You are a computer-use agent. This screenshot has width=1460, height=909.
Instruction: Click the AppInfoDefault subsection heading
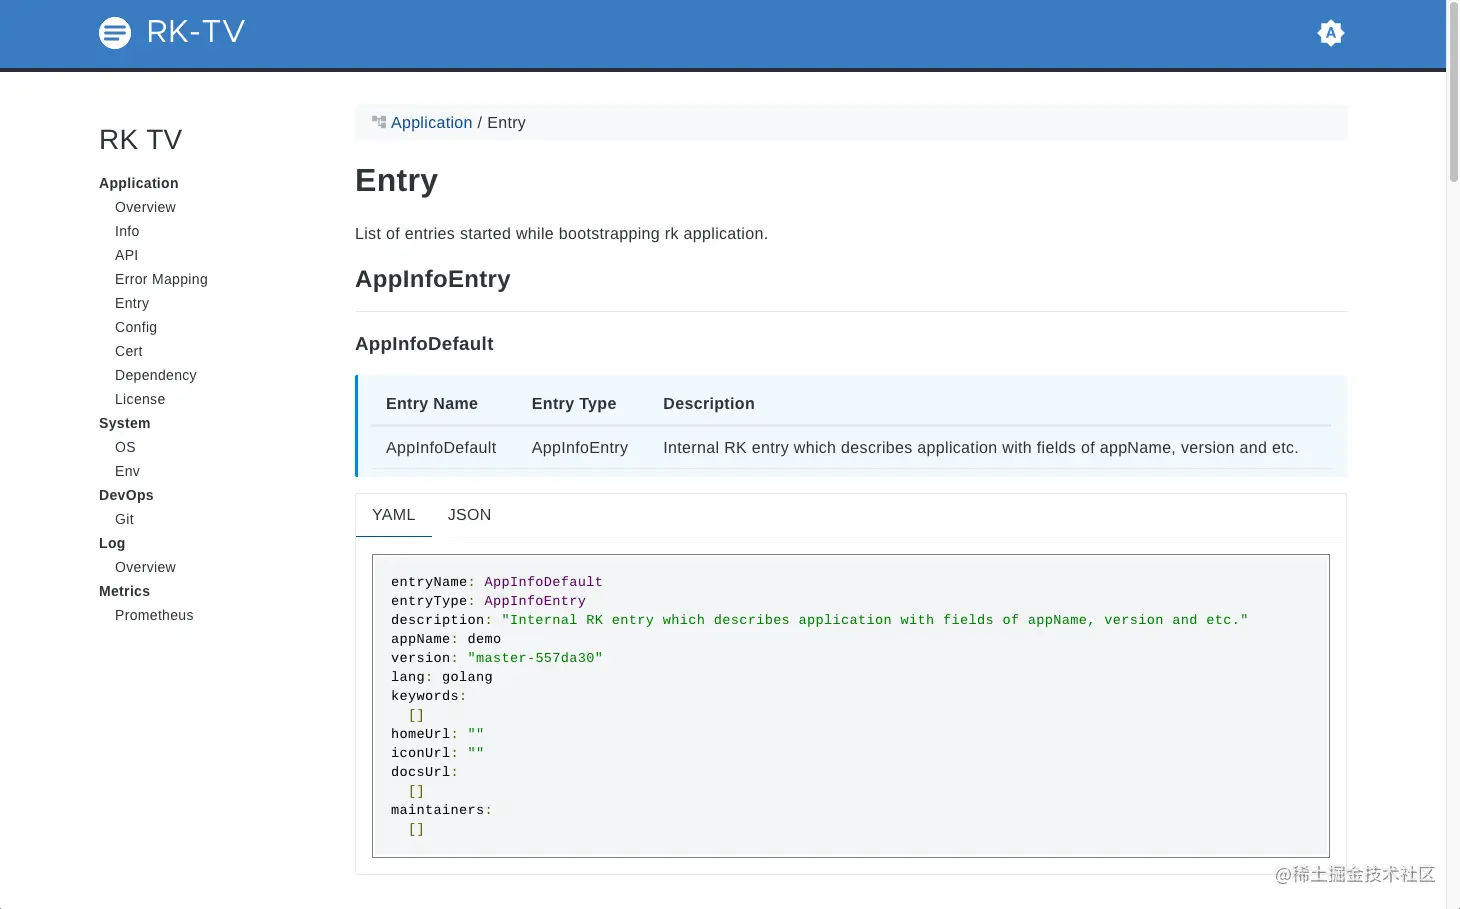coord(424,344)
